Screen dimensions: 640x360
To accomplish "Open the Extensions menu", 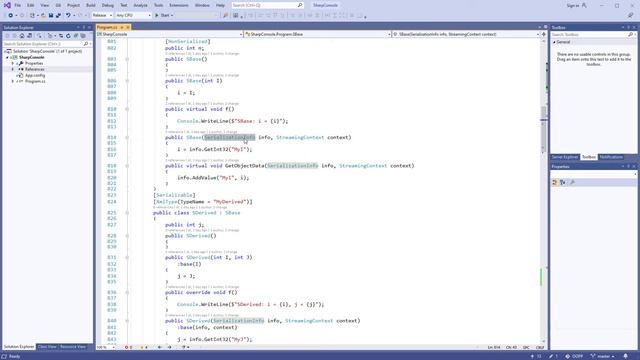I will [179, 5].
